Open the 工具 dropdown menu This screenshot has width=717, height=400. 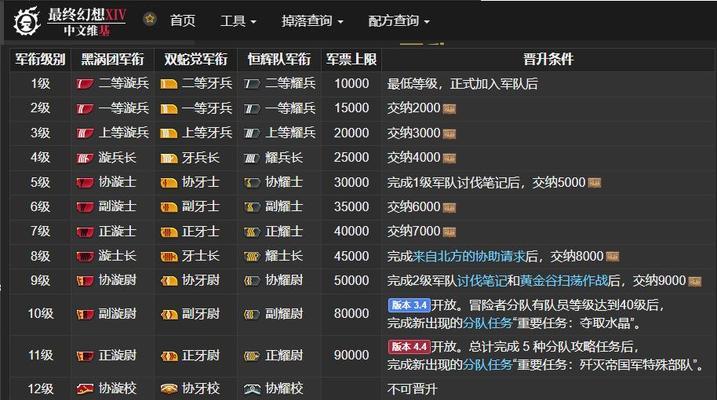click(238, 21)
